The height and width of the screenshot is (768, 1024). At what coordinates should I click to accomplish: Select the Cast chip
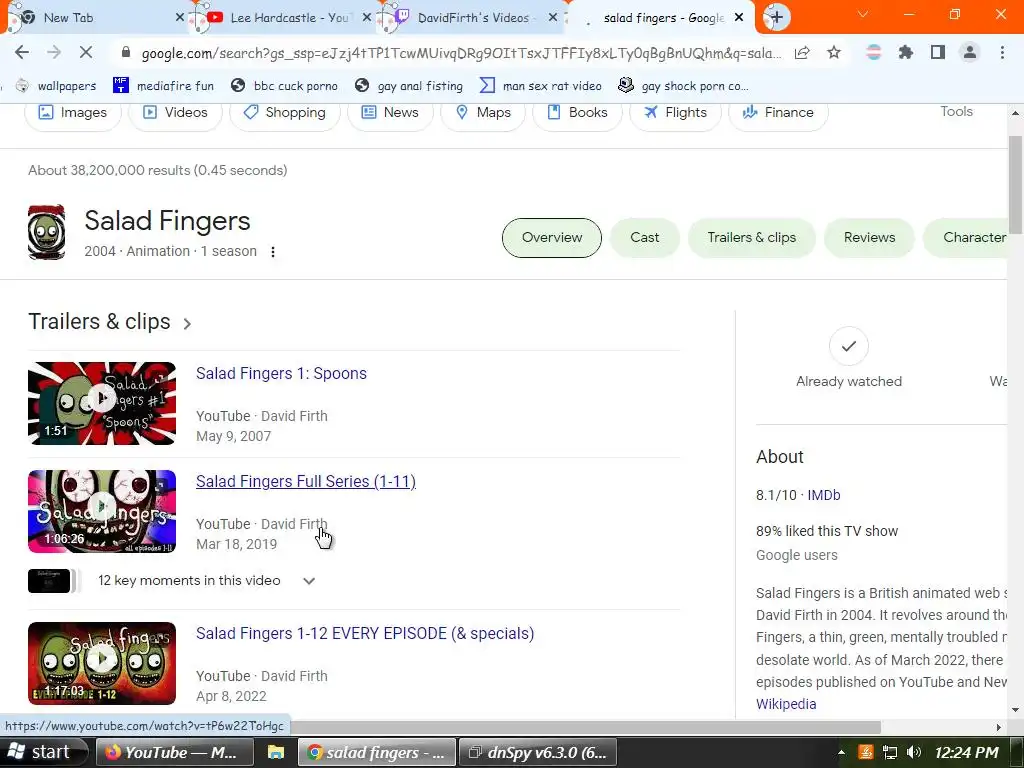645,238
